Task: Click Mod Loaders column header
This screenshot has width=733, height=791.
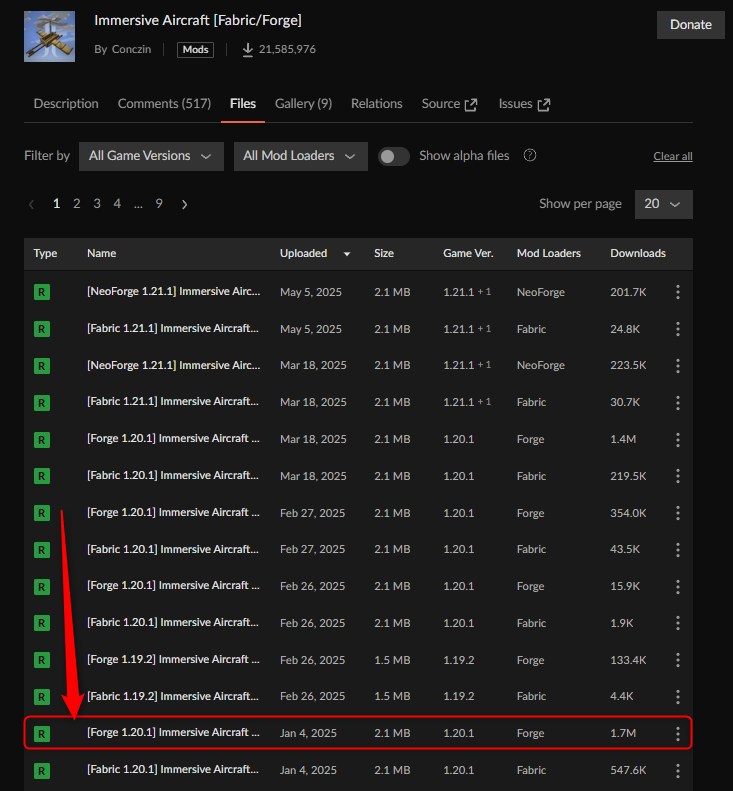Action: pos(548,253)
